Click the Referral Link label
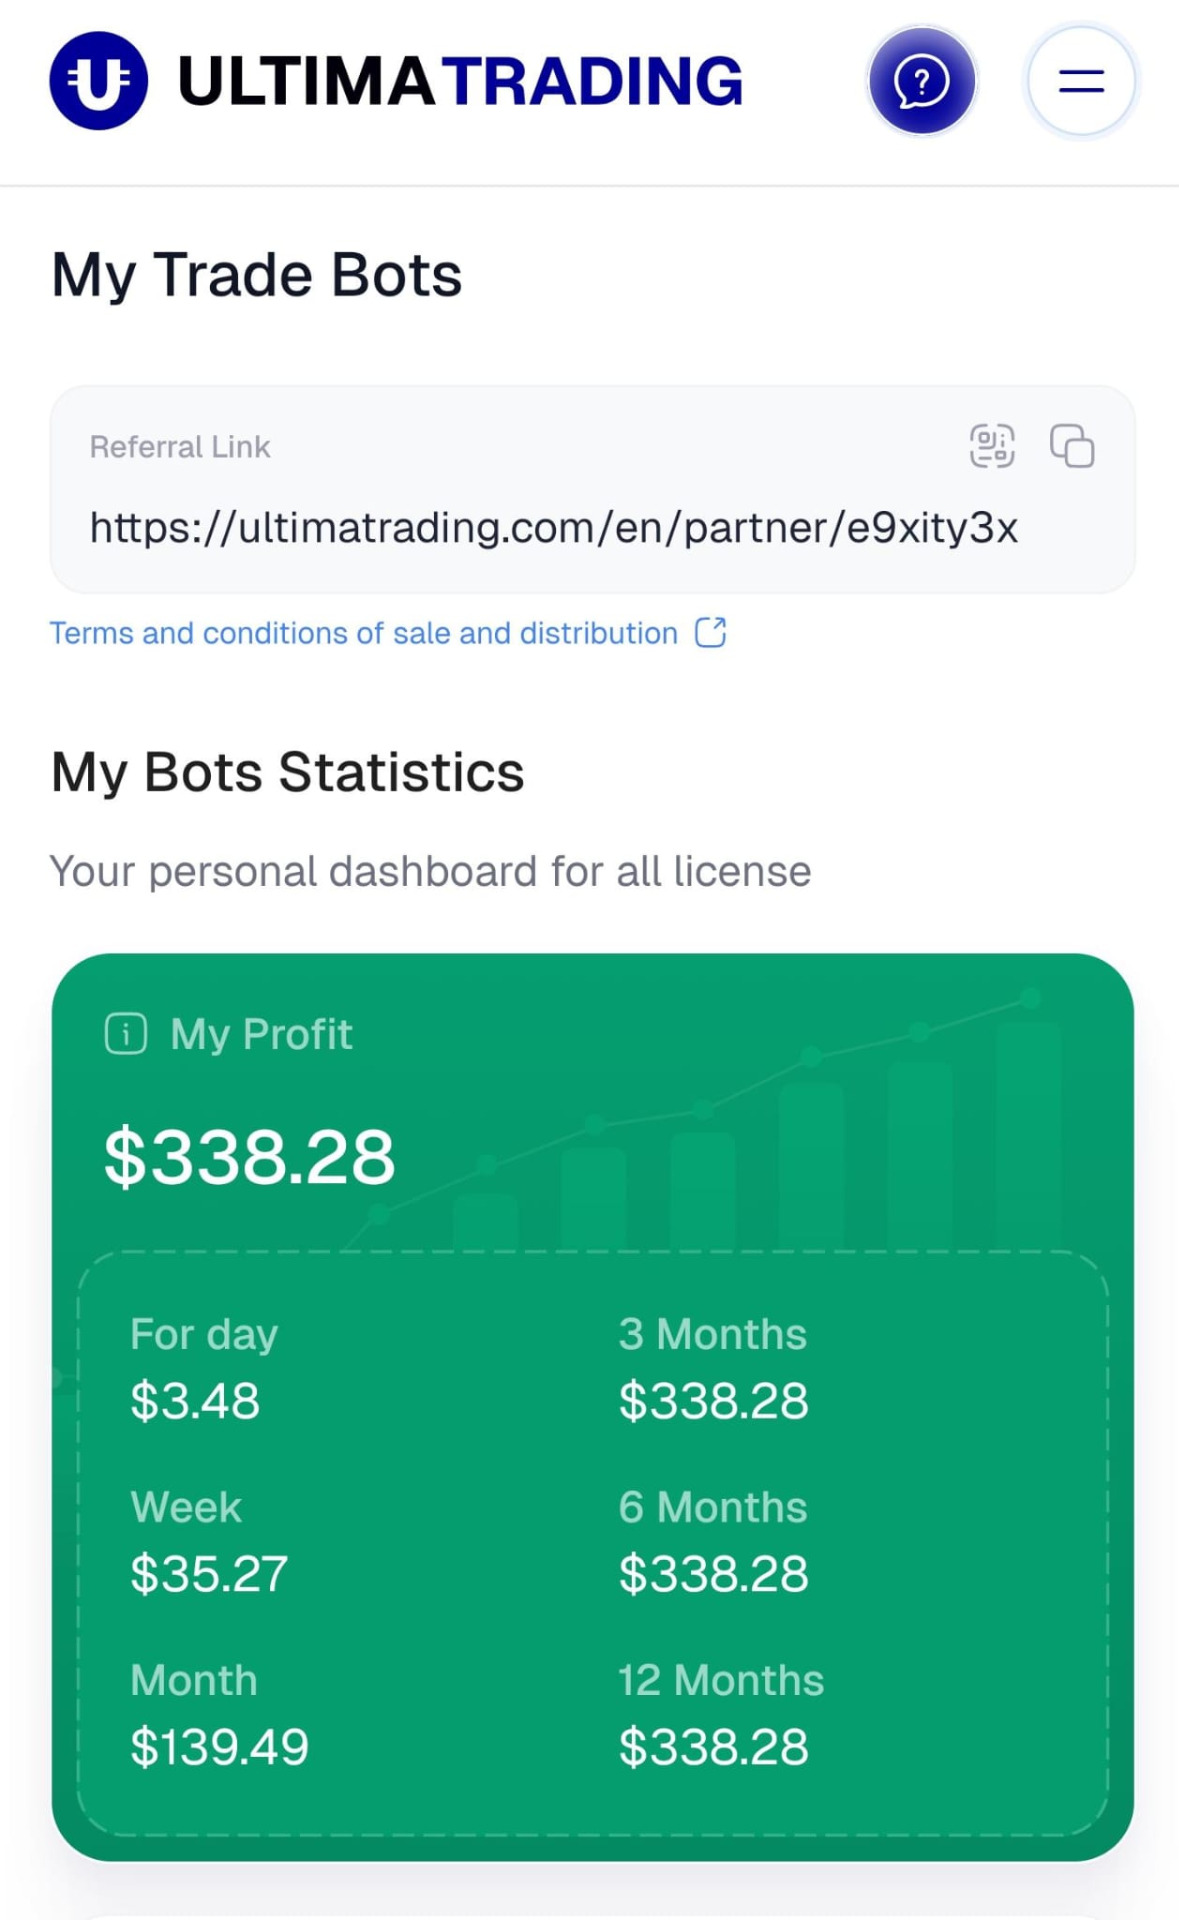Viewport: 1179px width, 1920px height. click(180, 447)
